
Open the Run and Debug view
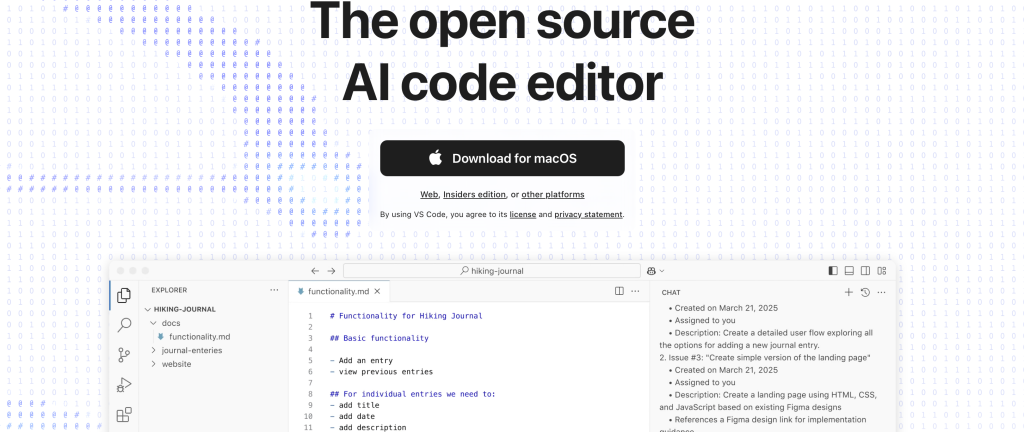coord(124,385)
